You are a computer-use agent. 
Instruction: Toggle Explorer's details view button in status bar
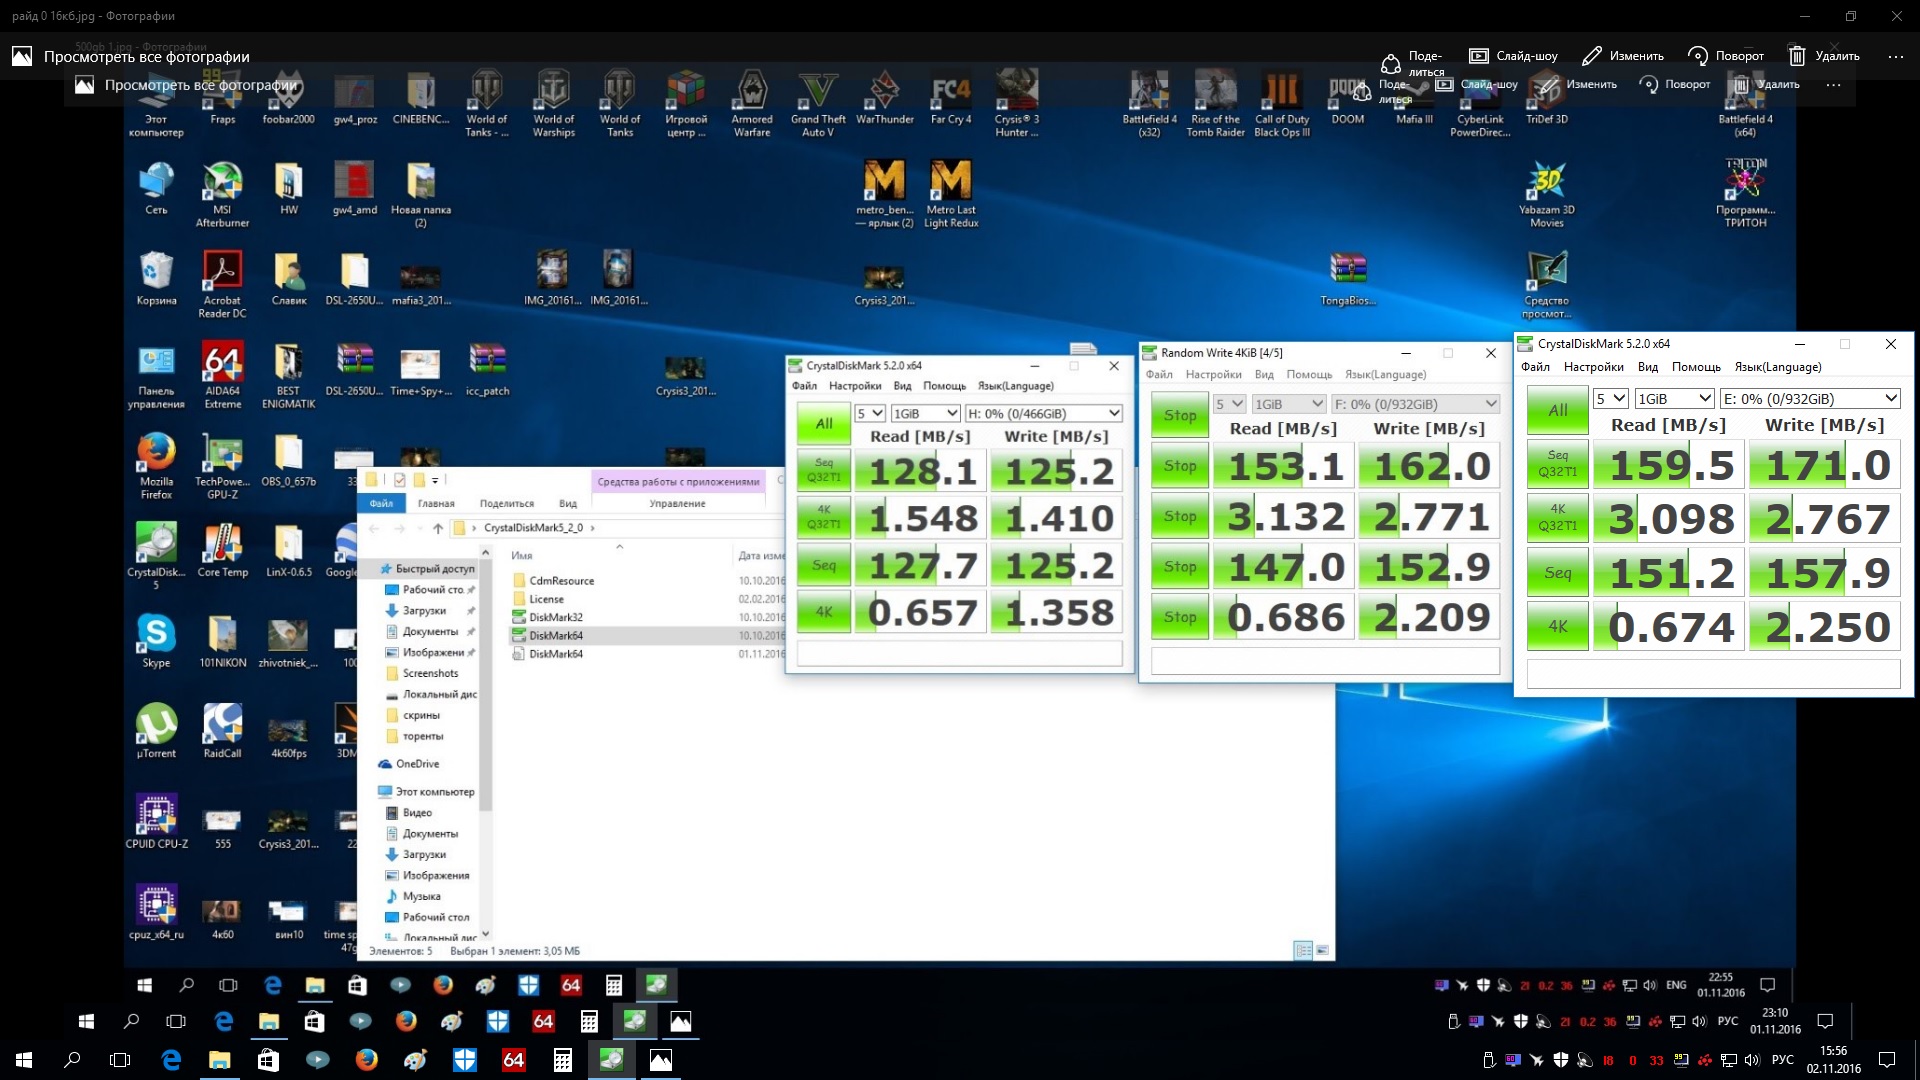coord(1302,950)
